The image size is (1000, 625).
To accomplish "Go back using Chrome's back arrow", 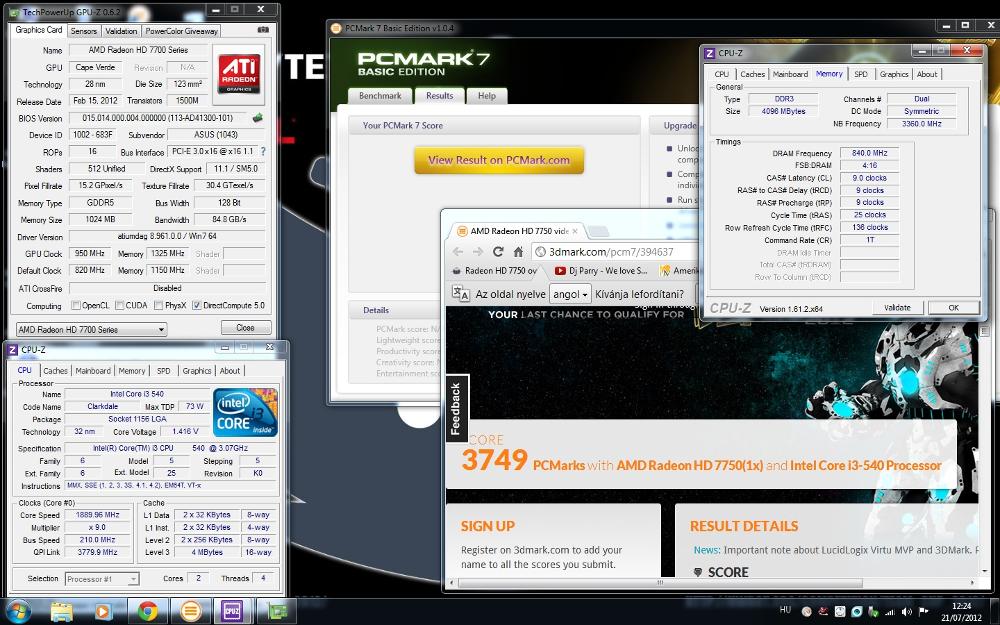I will click(458, 251).
